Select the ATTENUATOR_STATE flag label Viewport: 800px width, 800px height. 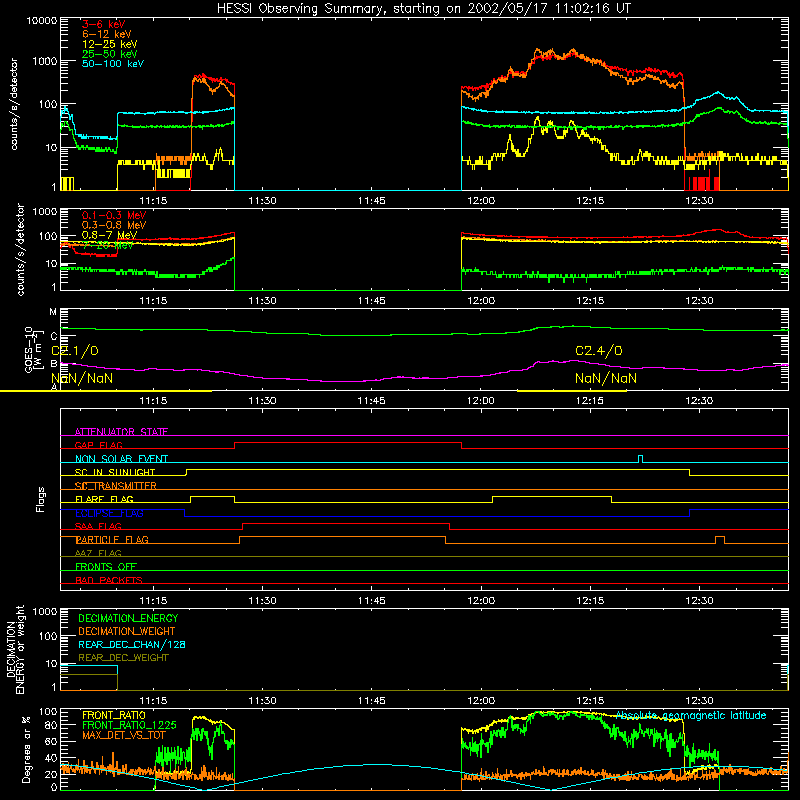121,432
